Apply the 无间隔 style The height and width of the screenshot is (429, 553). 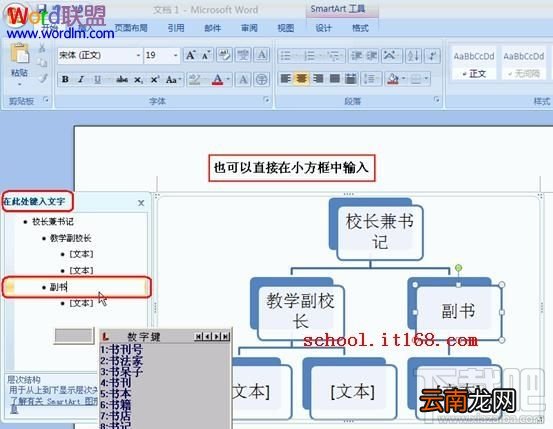524,64
